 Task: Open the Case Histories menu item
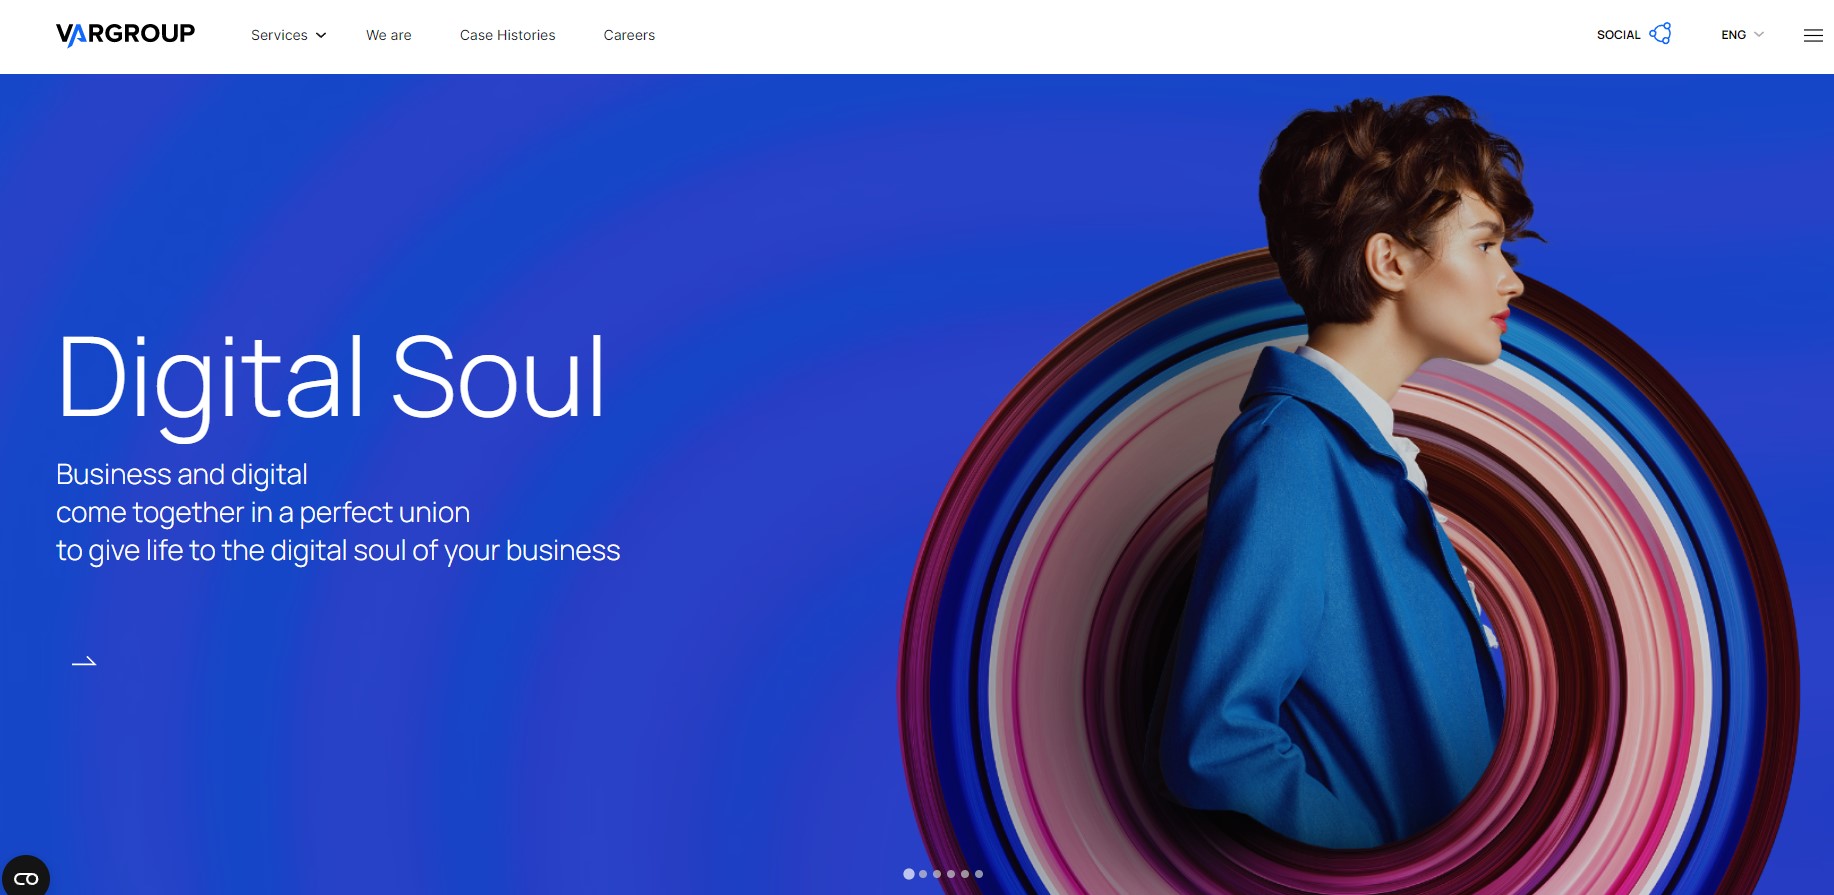tap(507, 35)
